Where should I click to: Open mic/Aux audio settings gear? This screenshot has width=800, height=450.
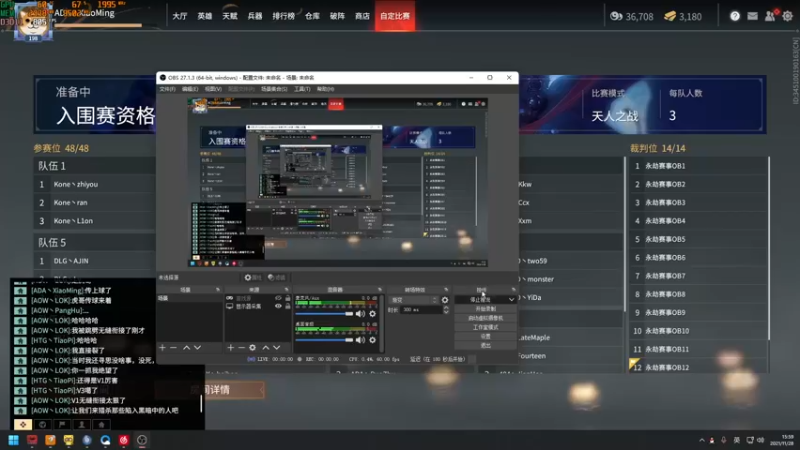[372, 314]
